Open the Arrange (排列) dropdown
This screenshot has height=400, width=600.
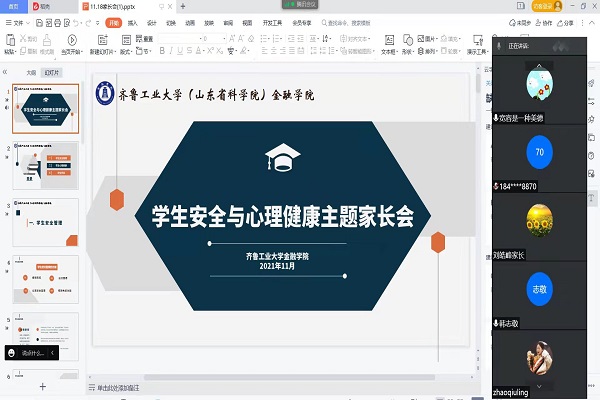427,51
